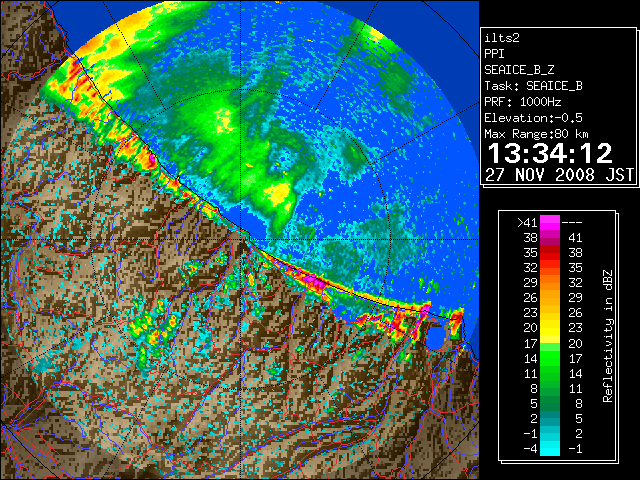Select the "PPI" scan type label

click(494, 54)
